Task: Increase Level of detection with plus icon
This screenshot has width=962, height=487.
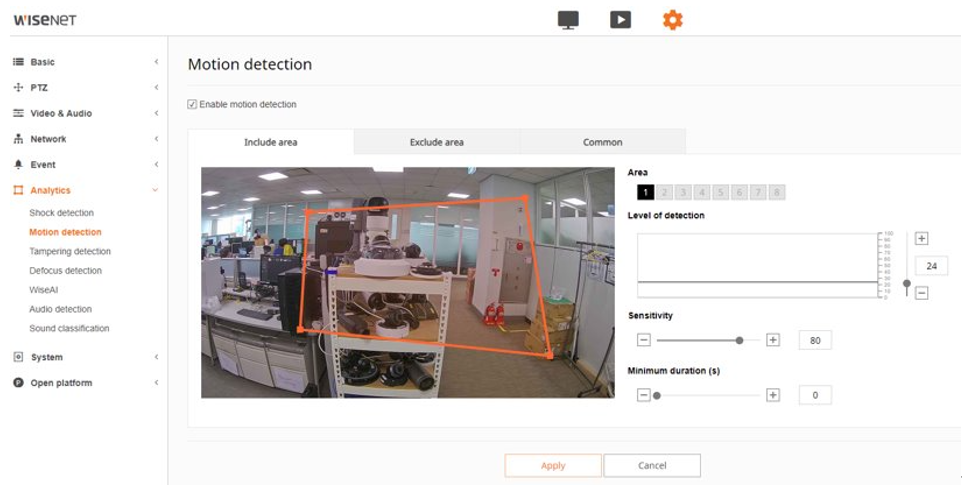Action: point(921,239)
